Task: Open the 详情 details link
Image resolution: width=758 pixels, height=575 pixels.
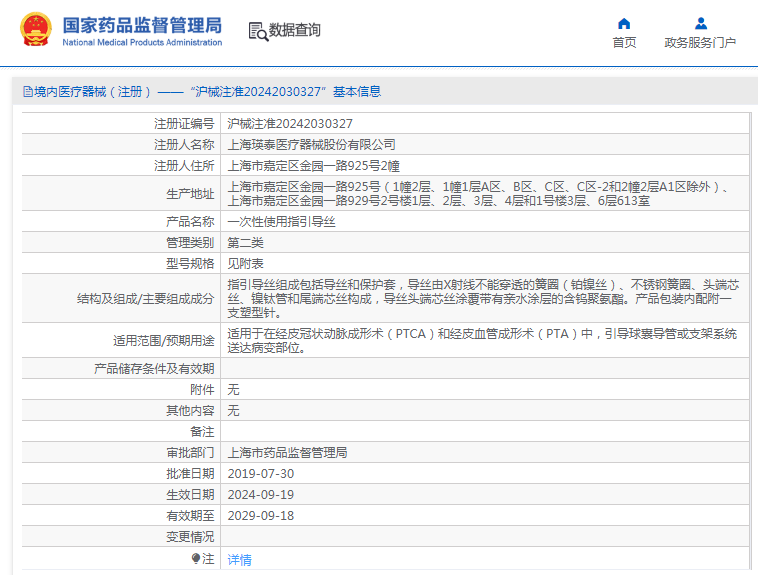Action: point(240,560)
